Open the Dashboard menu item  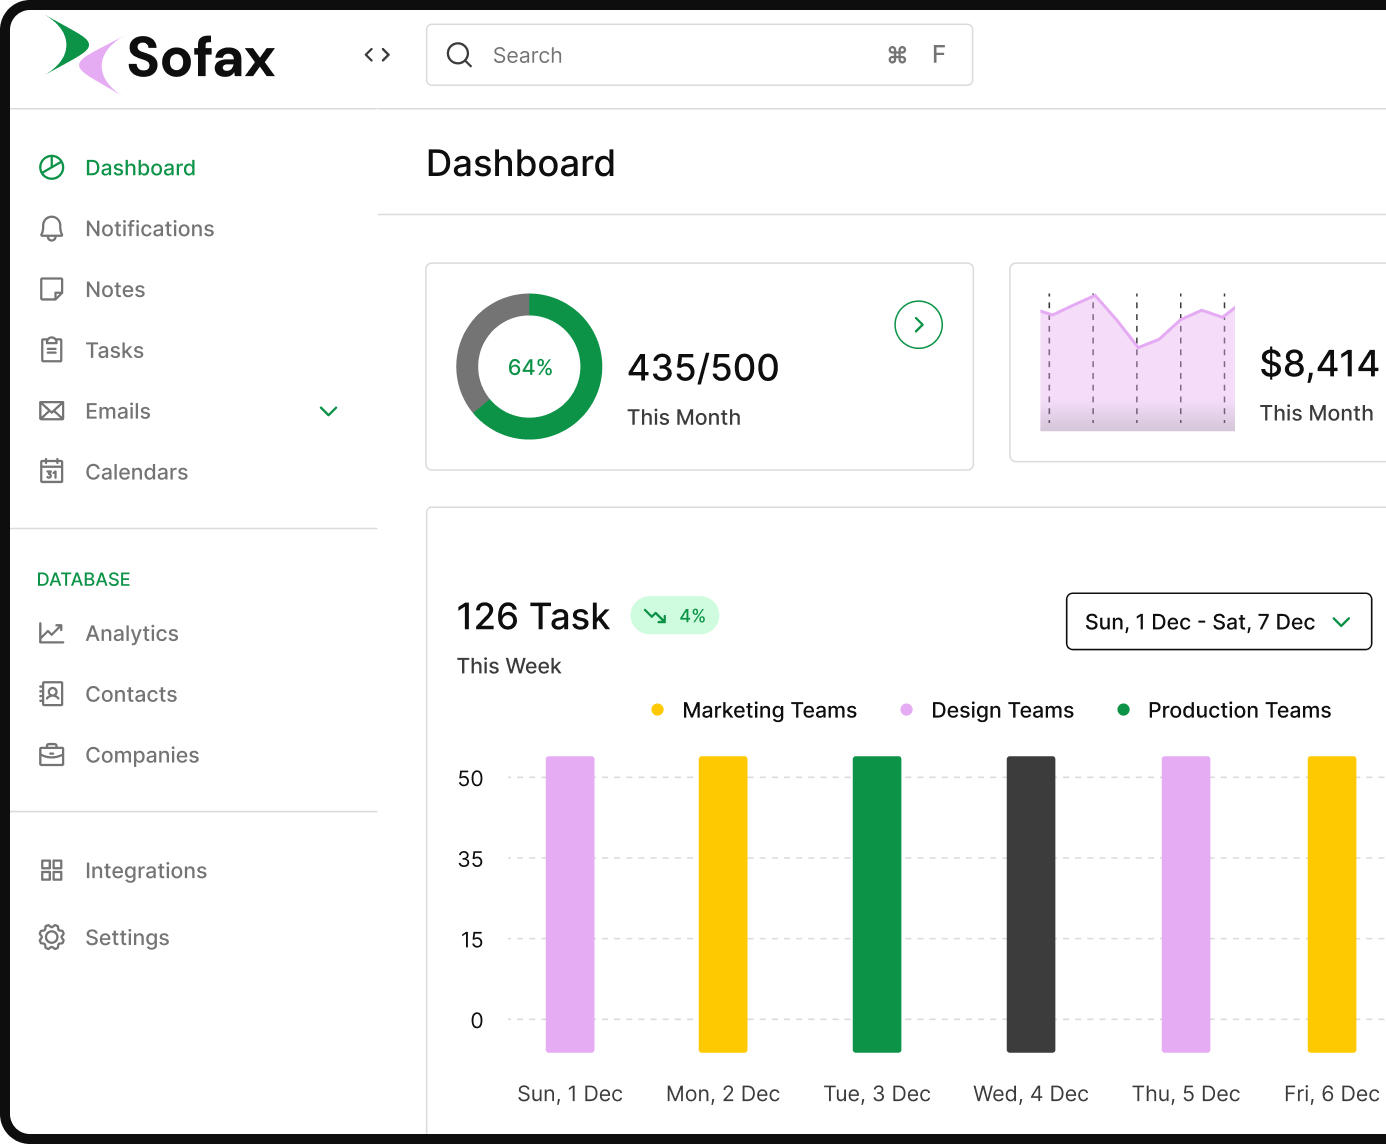[140, 168]
